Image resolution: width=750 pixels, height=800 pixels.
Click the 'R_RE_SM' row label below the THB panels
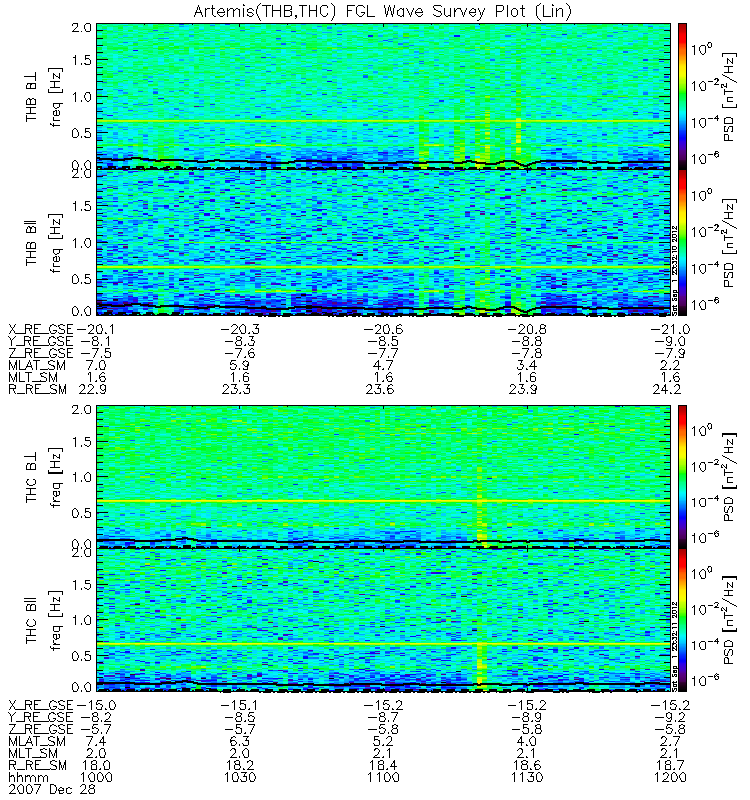[x=37, y=390]
